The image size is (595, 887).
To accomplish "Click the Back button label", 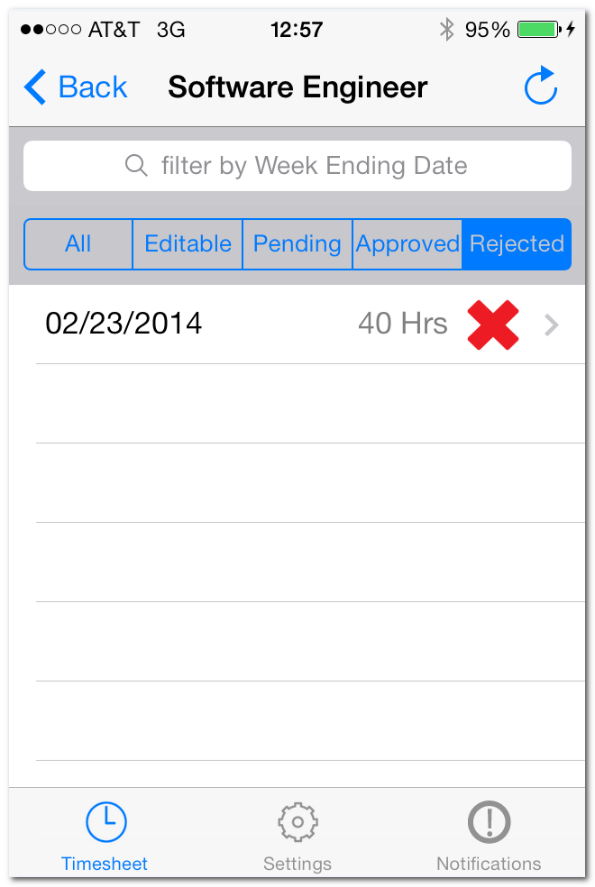I will pyautogui.click(x=93, y=87).
